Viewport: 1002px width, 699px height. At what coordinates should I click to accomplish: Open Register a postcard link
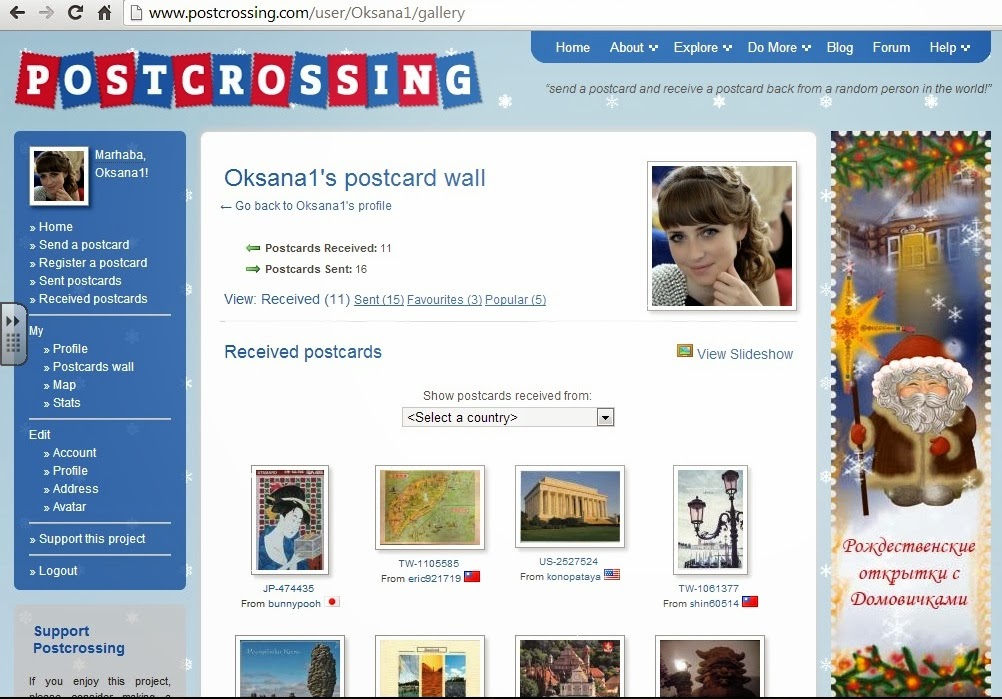point(93,263)
